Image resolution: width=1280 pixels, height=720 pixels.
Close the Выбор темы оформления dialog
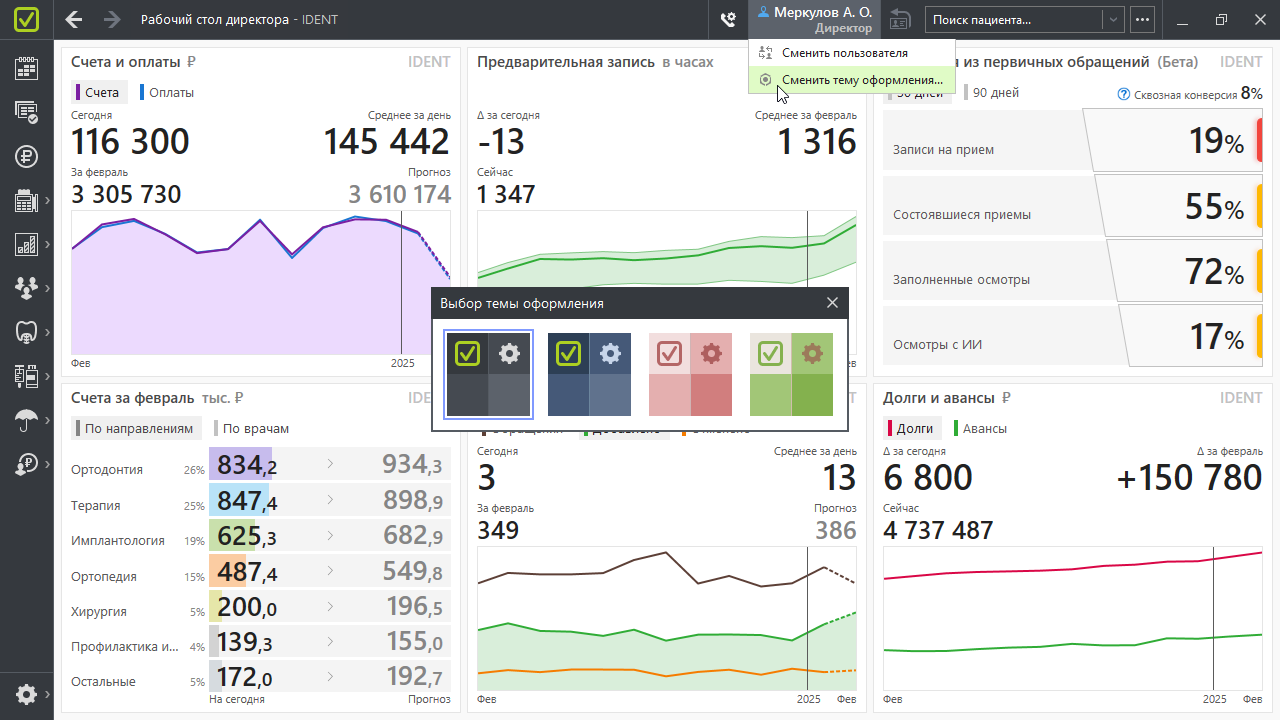832,303
